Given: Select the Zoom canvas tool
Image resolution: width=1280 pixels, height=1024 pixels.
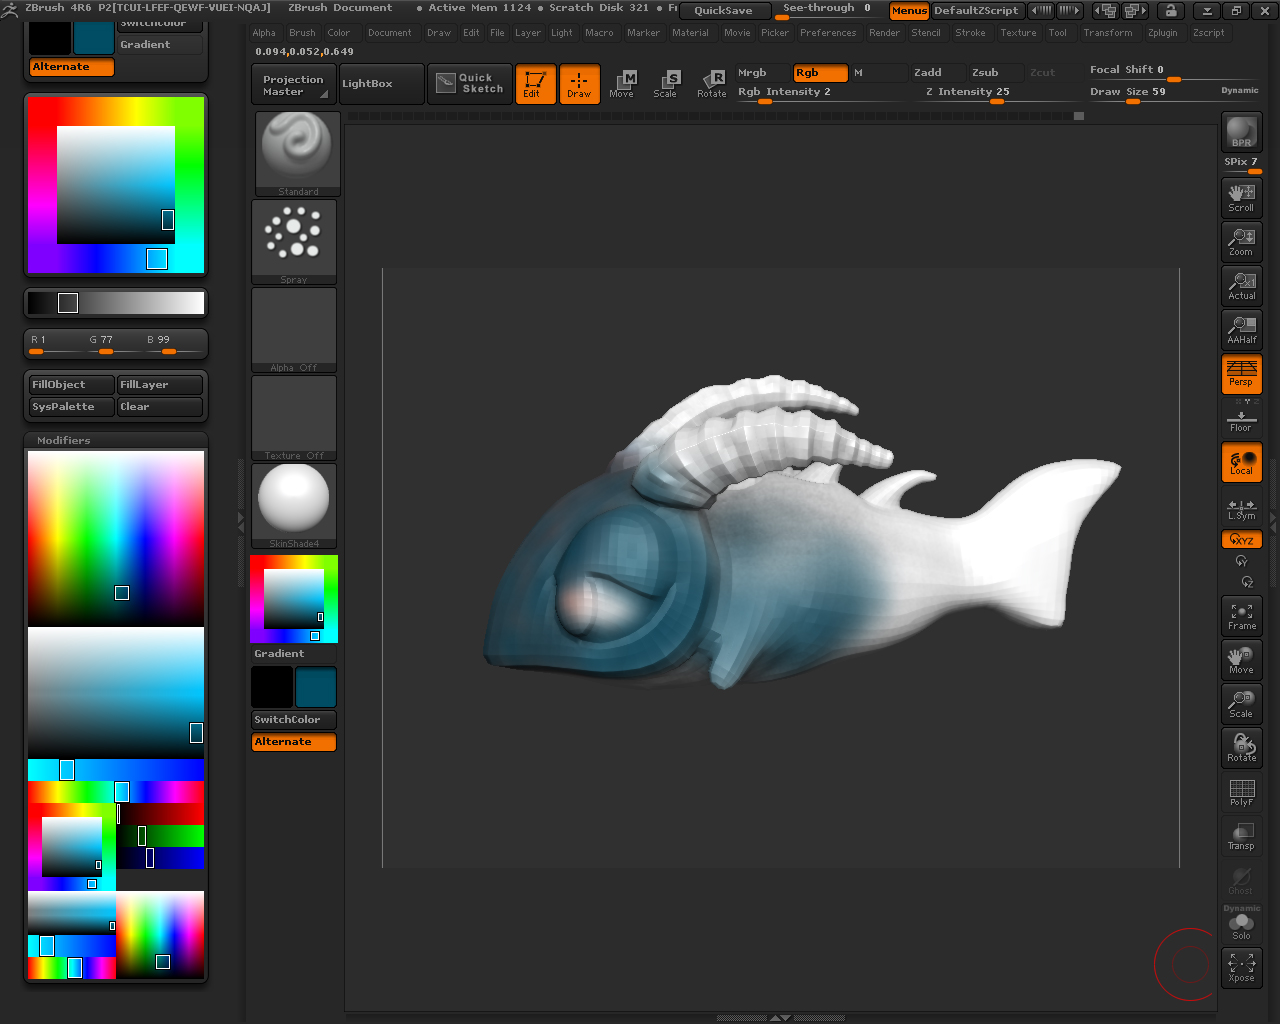Looking at the screenshot, I should [x=1241, y=241].
